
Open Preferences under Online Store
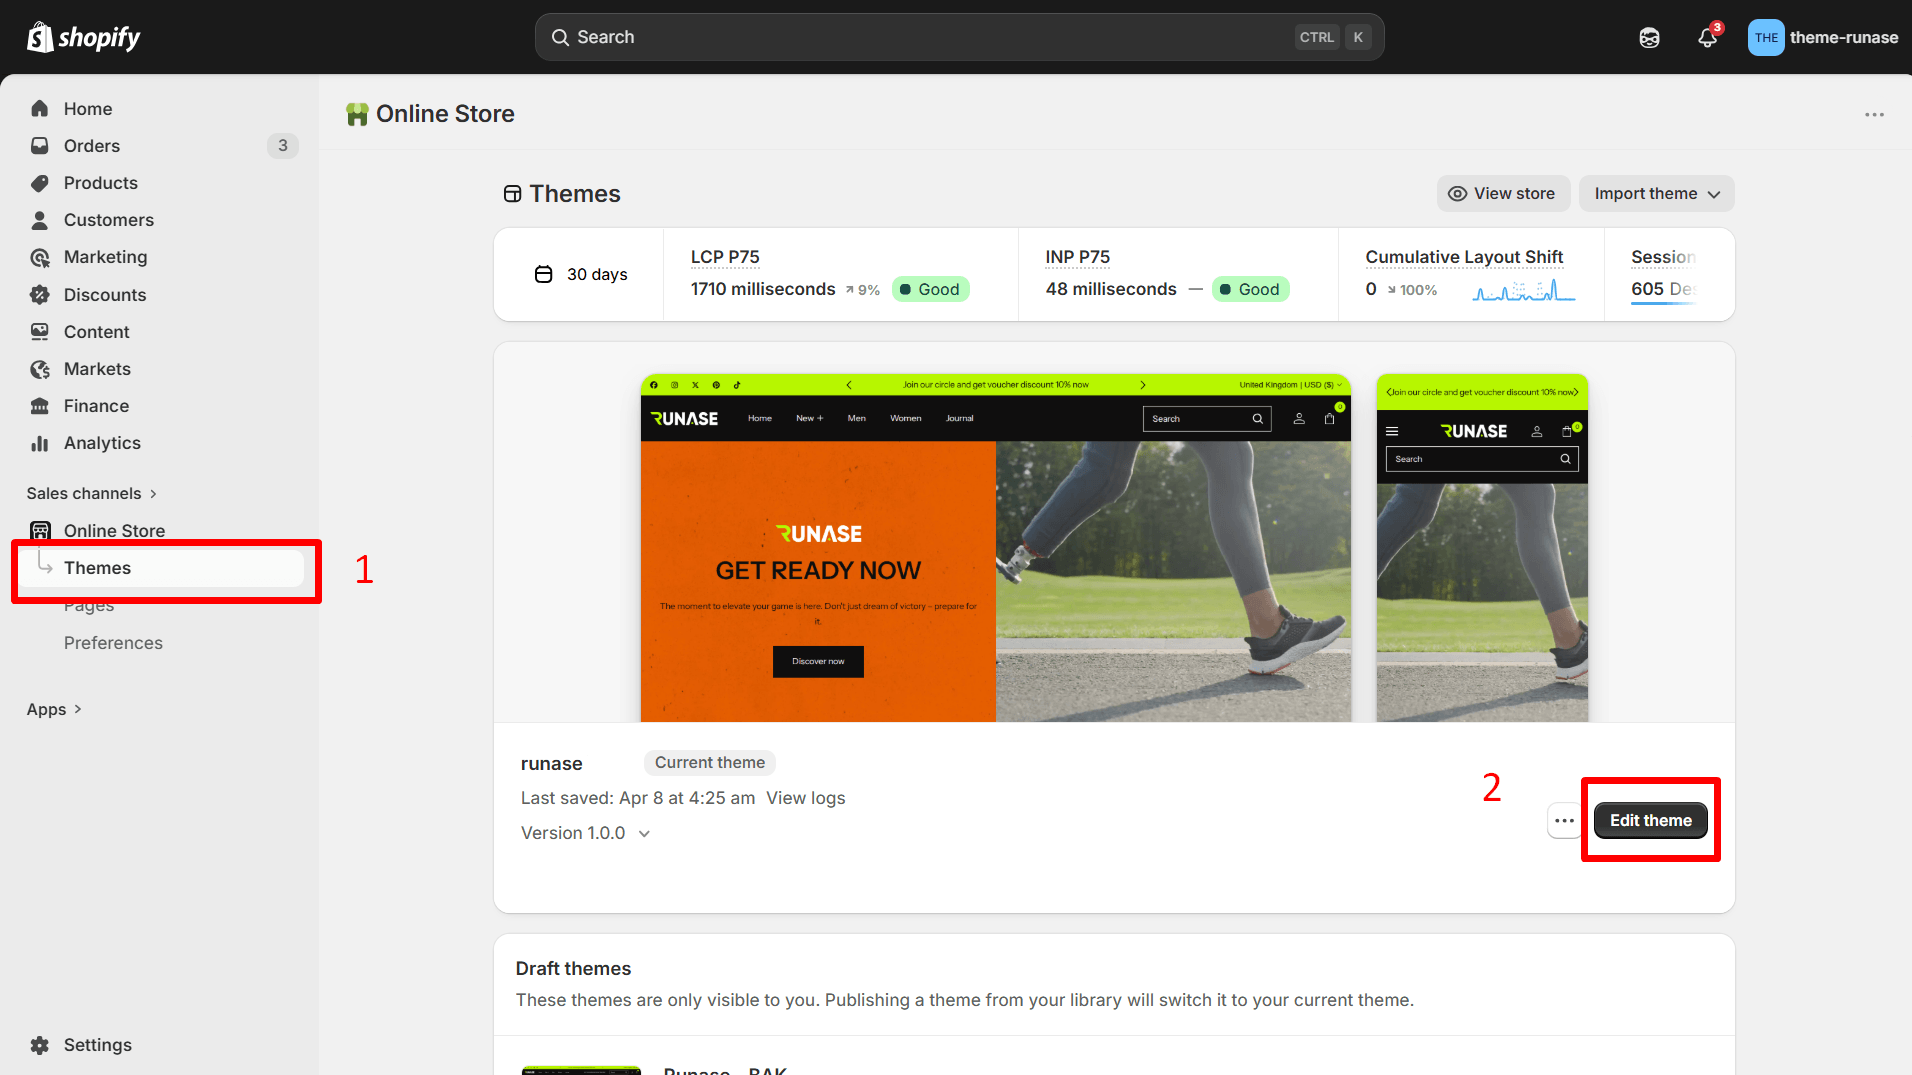(113, 643)
